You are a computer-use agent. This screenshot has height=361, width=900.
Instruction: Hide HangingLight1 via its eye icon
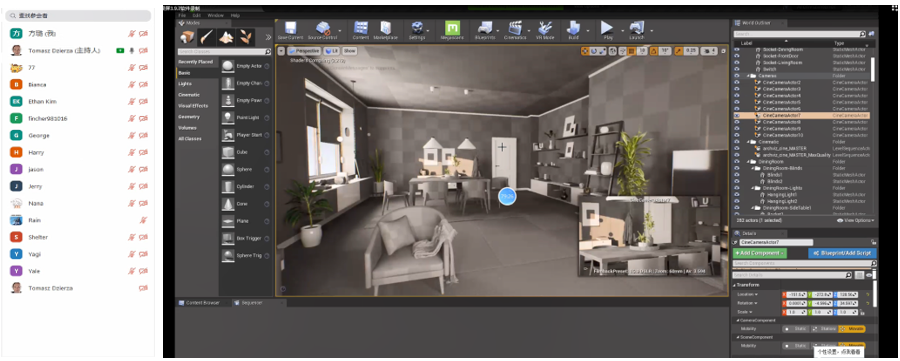tap(737, 195)
